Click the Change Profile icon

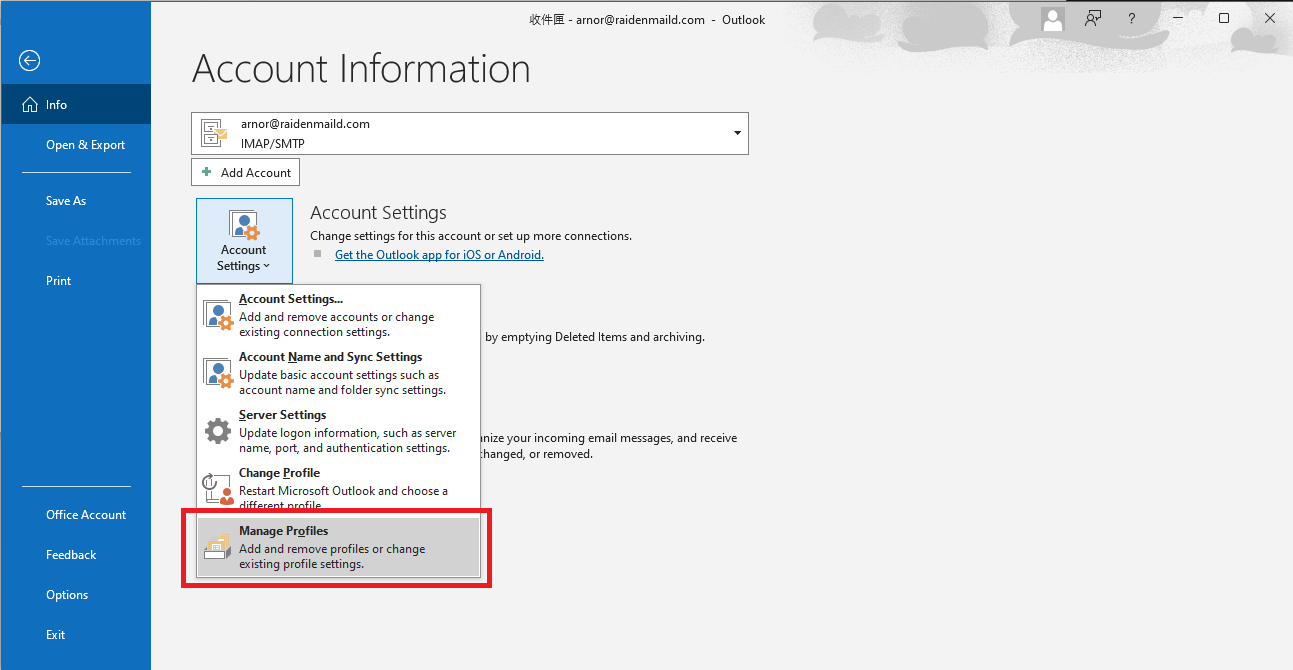coord(218,489)
